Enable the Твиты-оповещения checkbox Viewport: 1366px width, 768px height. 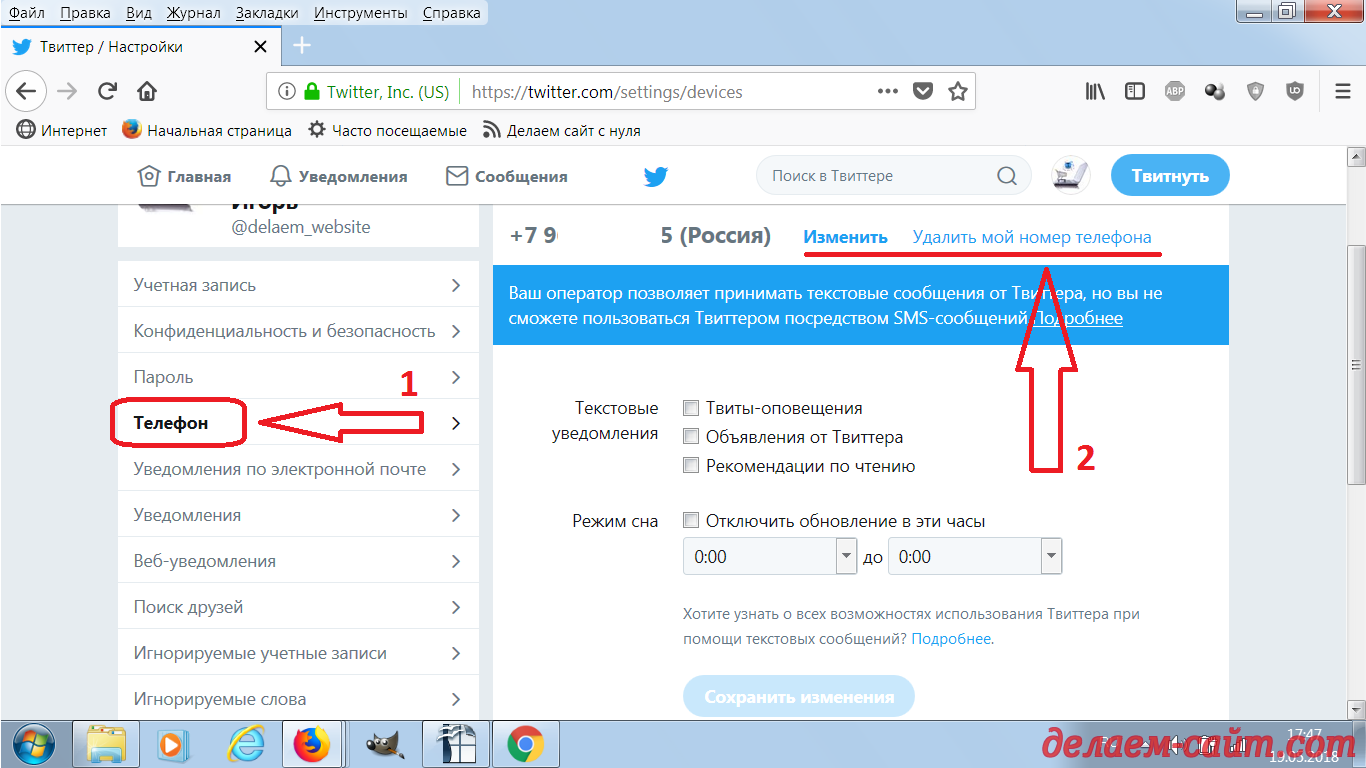tap(691, 408)
